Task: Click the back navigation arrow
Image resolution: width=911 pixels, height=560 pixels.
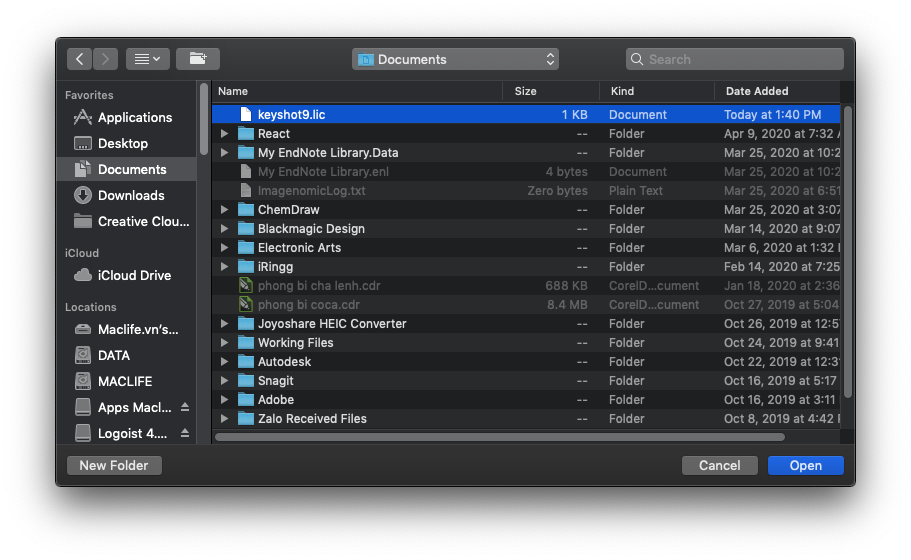Action: 80,59
